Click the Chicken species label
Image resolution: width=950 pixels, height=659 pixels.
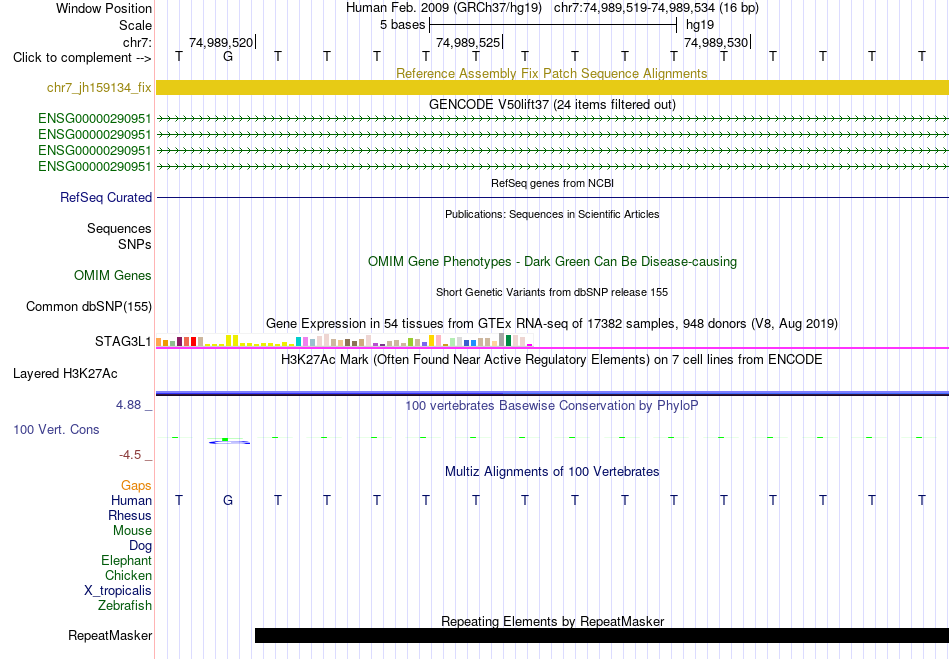(x=128, y=575)
